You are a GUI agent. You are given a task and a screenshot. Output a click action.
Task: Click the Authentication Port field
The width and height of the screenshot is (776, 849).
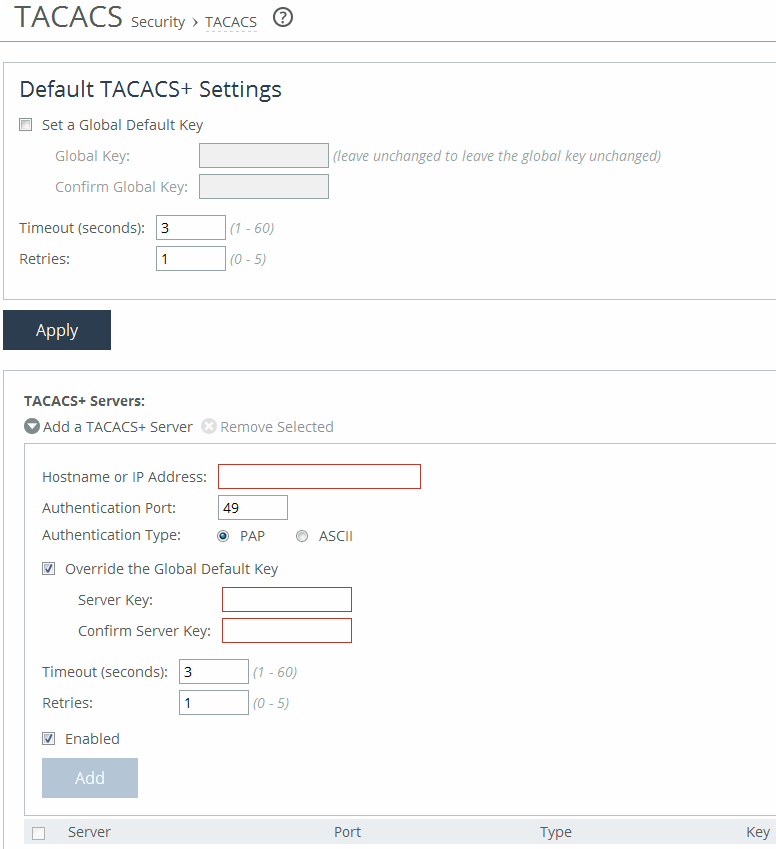[252, 508]
